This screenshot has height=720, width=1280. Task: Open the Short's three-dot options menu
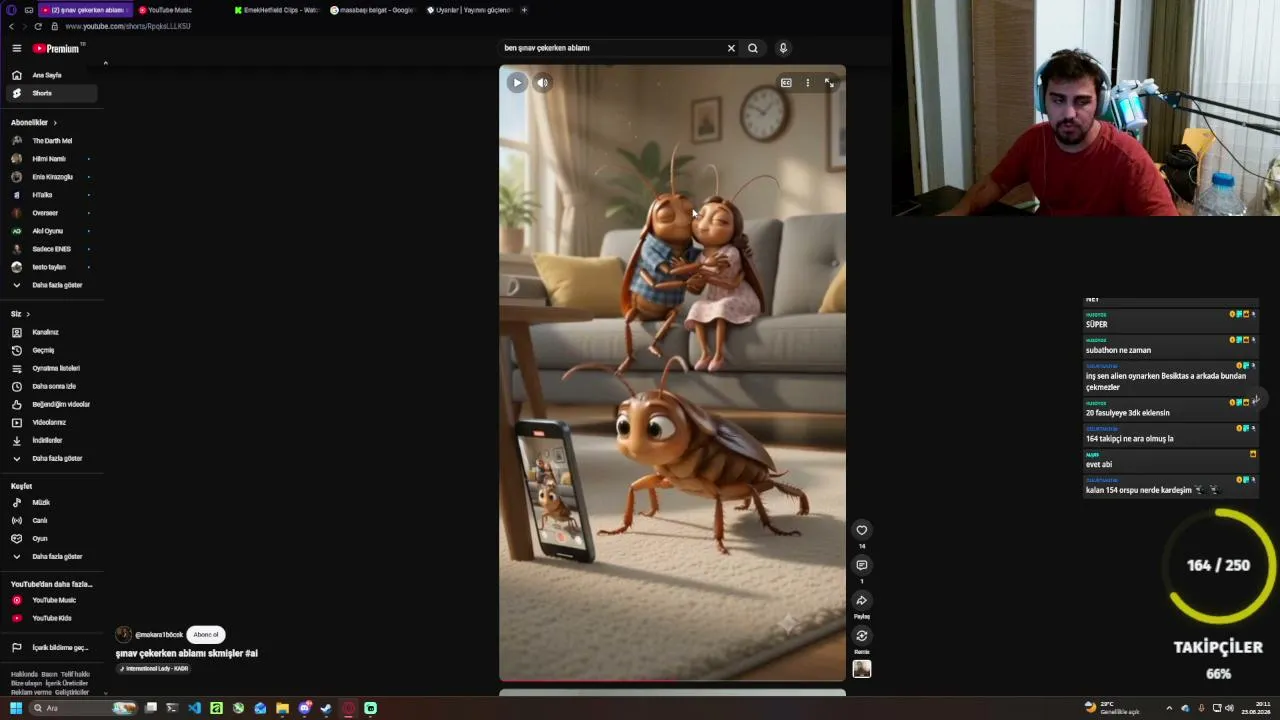click(808, 83)
